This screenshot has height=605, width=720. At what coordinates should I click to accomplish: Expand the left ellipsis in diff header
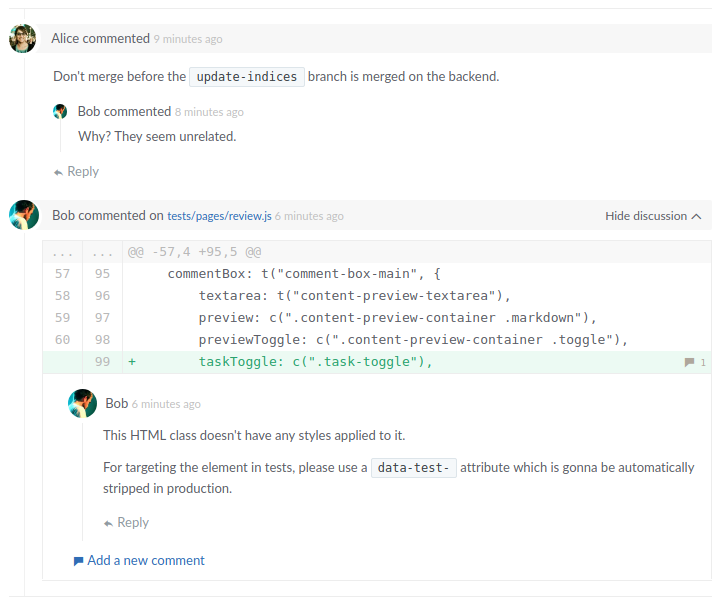[62, 252]
